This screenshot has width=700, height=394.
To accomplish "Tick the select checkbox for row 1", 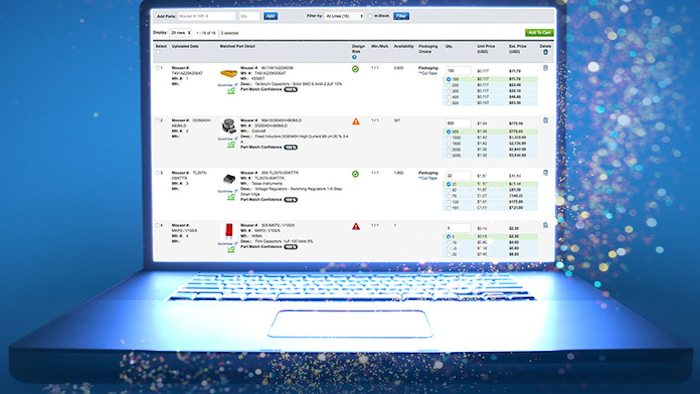I will (157, 68).
